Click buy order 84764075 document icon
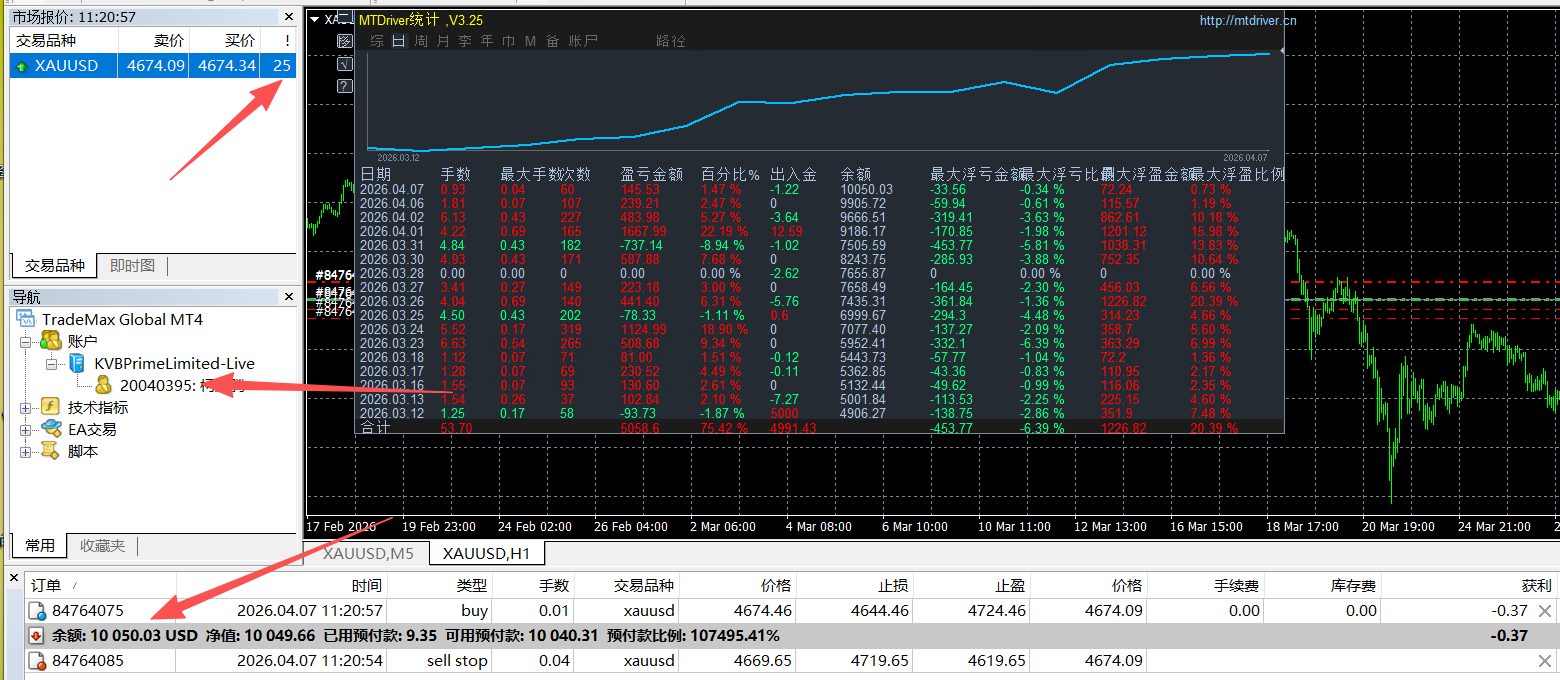1560x680 pixels. click(37, 611)
